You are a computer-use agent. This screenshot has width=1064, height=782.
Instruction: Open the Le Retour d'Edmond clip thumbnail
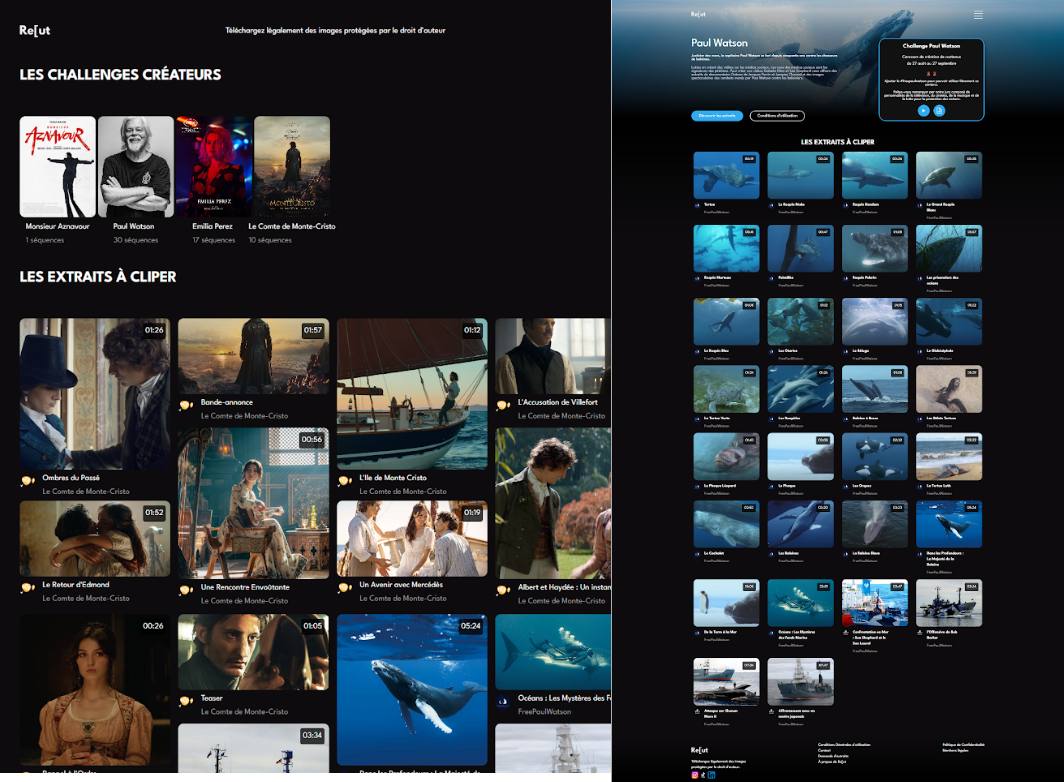95,539
